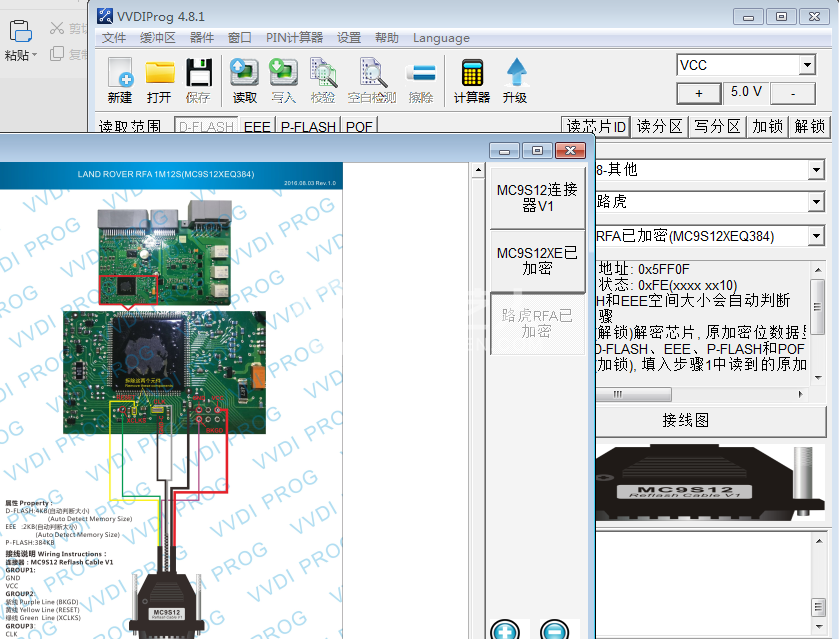Select the EEE read range option
The image size is (839, 639).
point(257,126)
